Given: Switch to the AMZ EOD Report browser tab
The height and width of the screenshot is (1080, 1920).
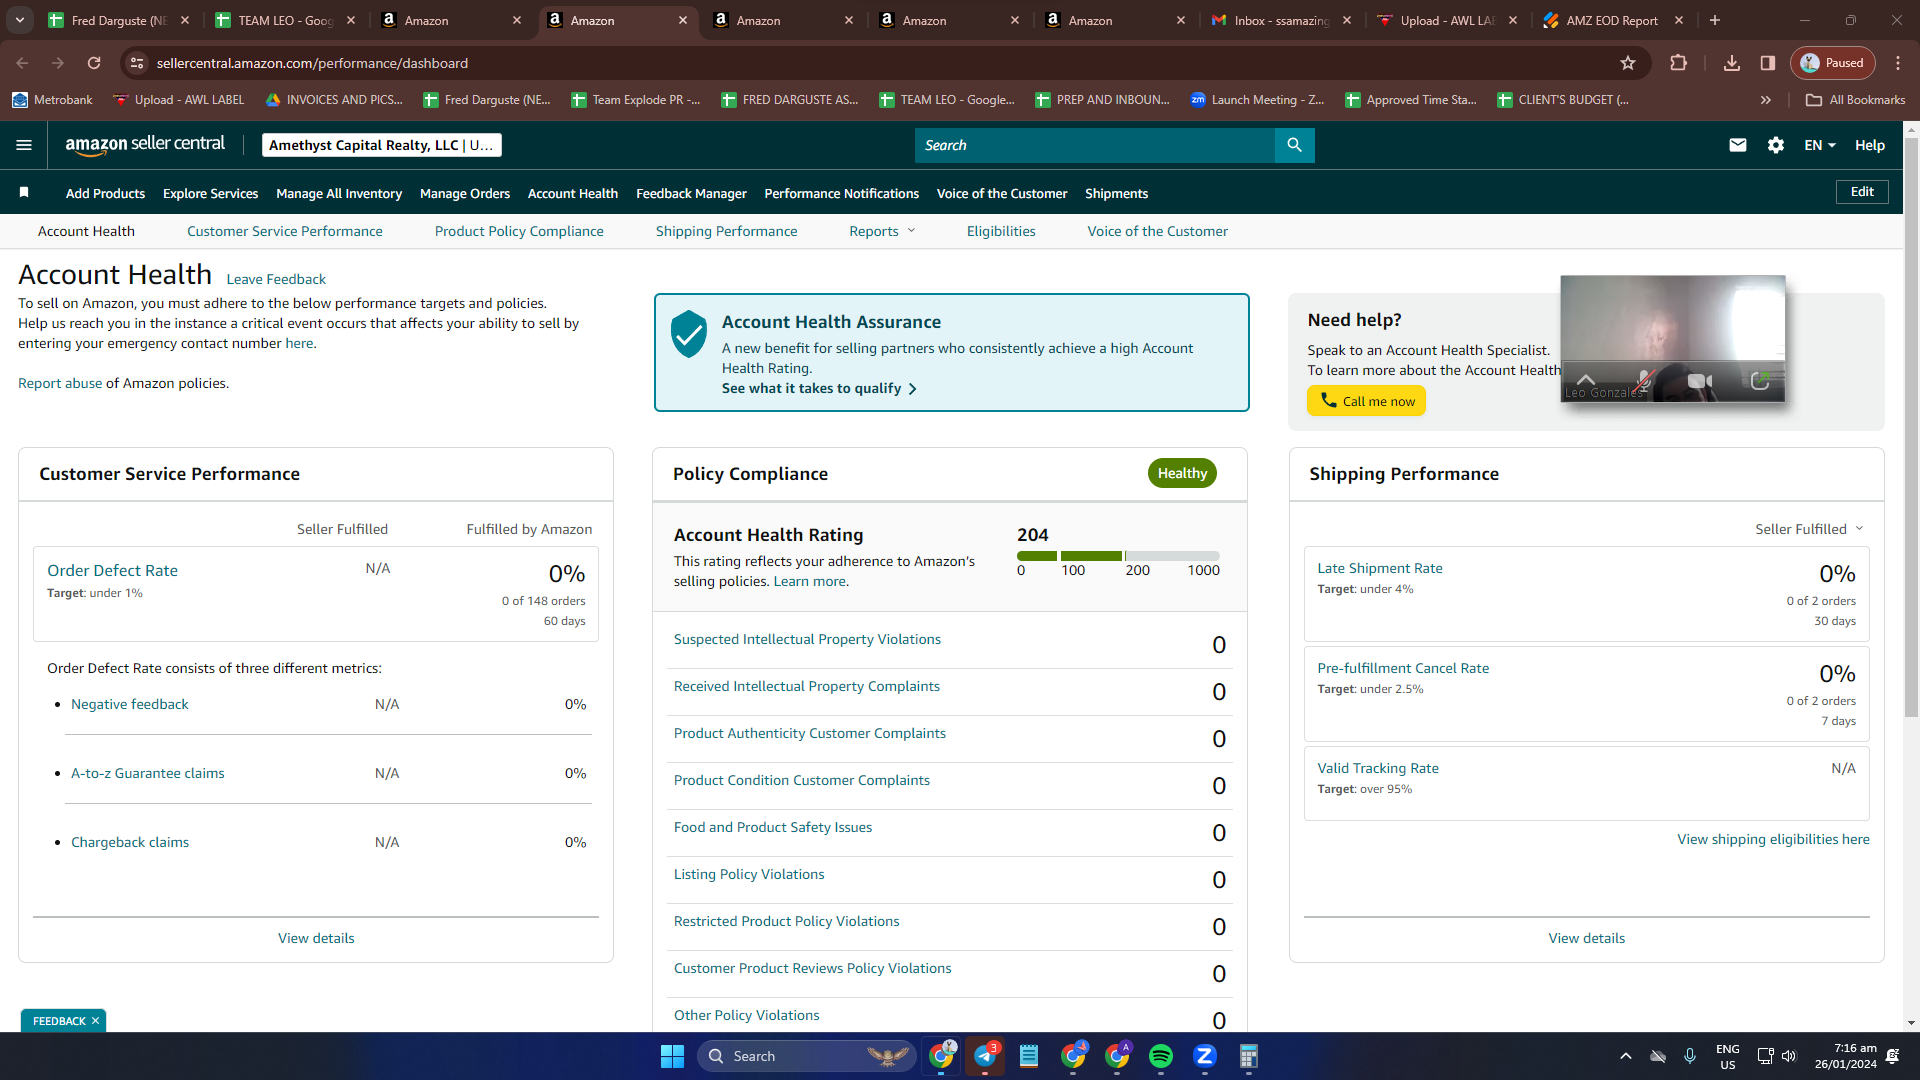Looking at the screenshot, I should coord(1611,20).
